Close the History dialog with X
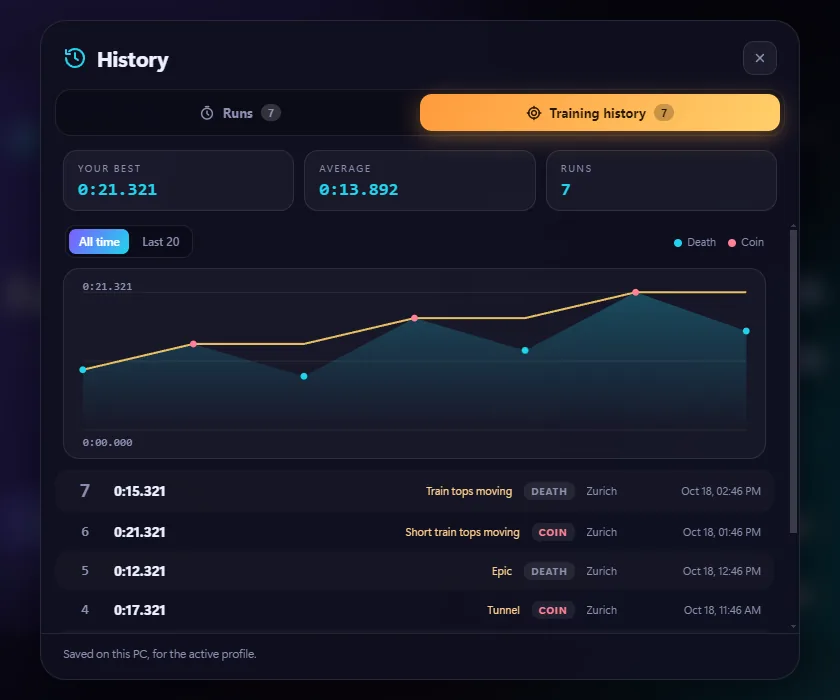 [760, 58]
